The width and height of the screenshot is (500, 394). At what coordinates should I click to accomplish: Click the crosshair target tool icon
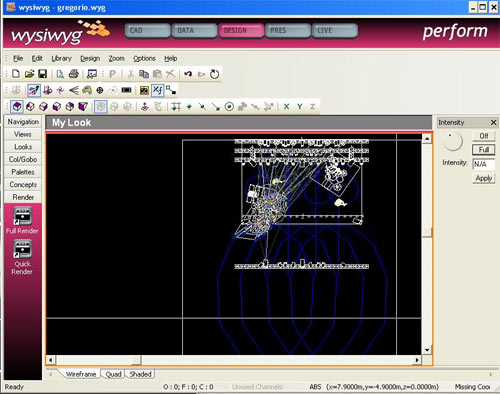click(100, 90)
